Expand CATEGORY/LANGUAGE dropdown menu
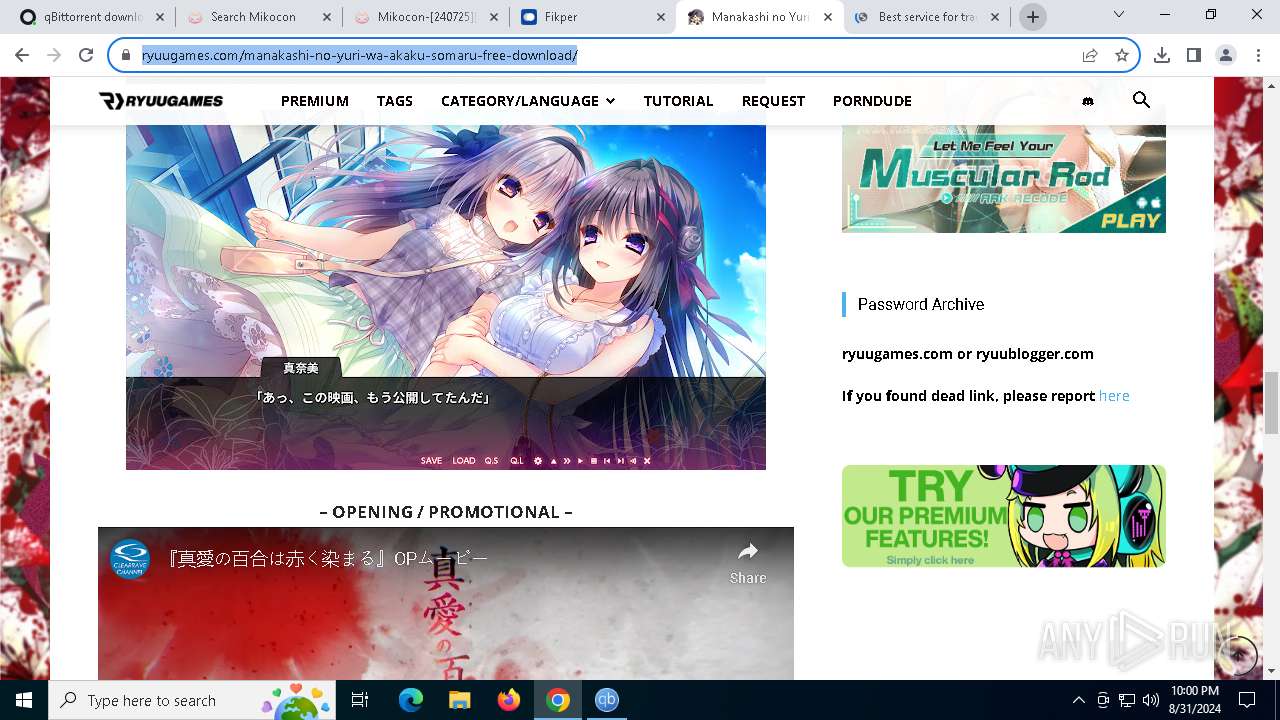Image resolution: width=1280 pixels, height=720 pixels. point(528,101)
